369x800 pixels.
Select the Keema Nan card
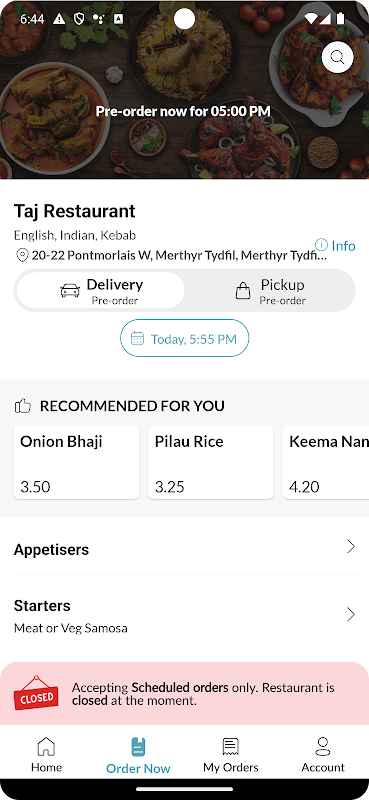[x=326, y=462]
